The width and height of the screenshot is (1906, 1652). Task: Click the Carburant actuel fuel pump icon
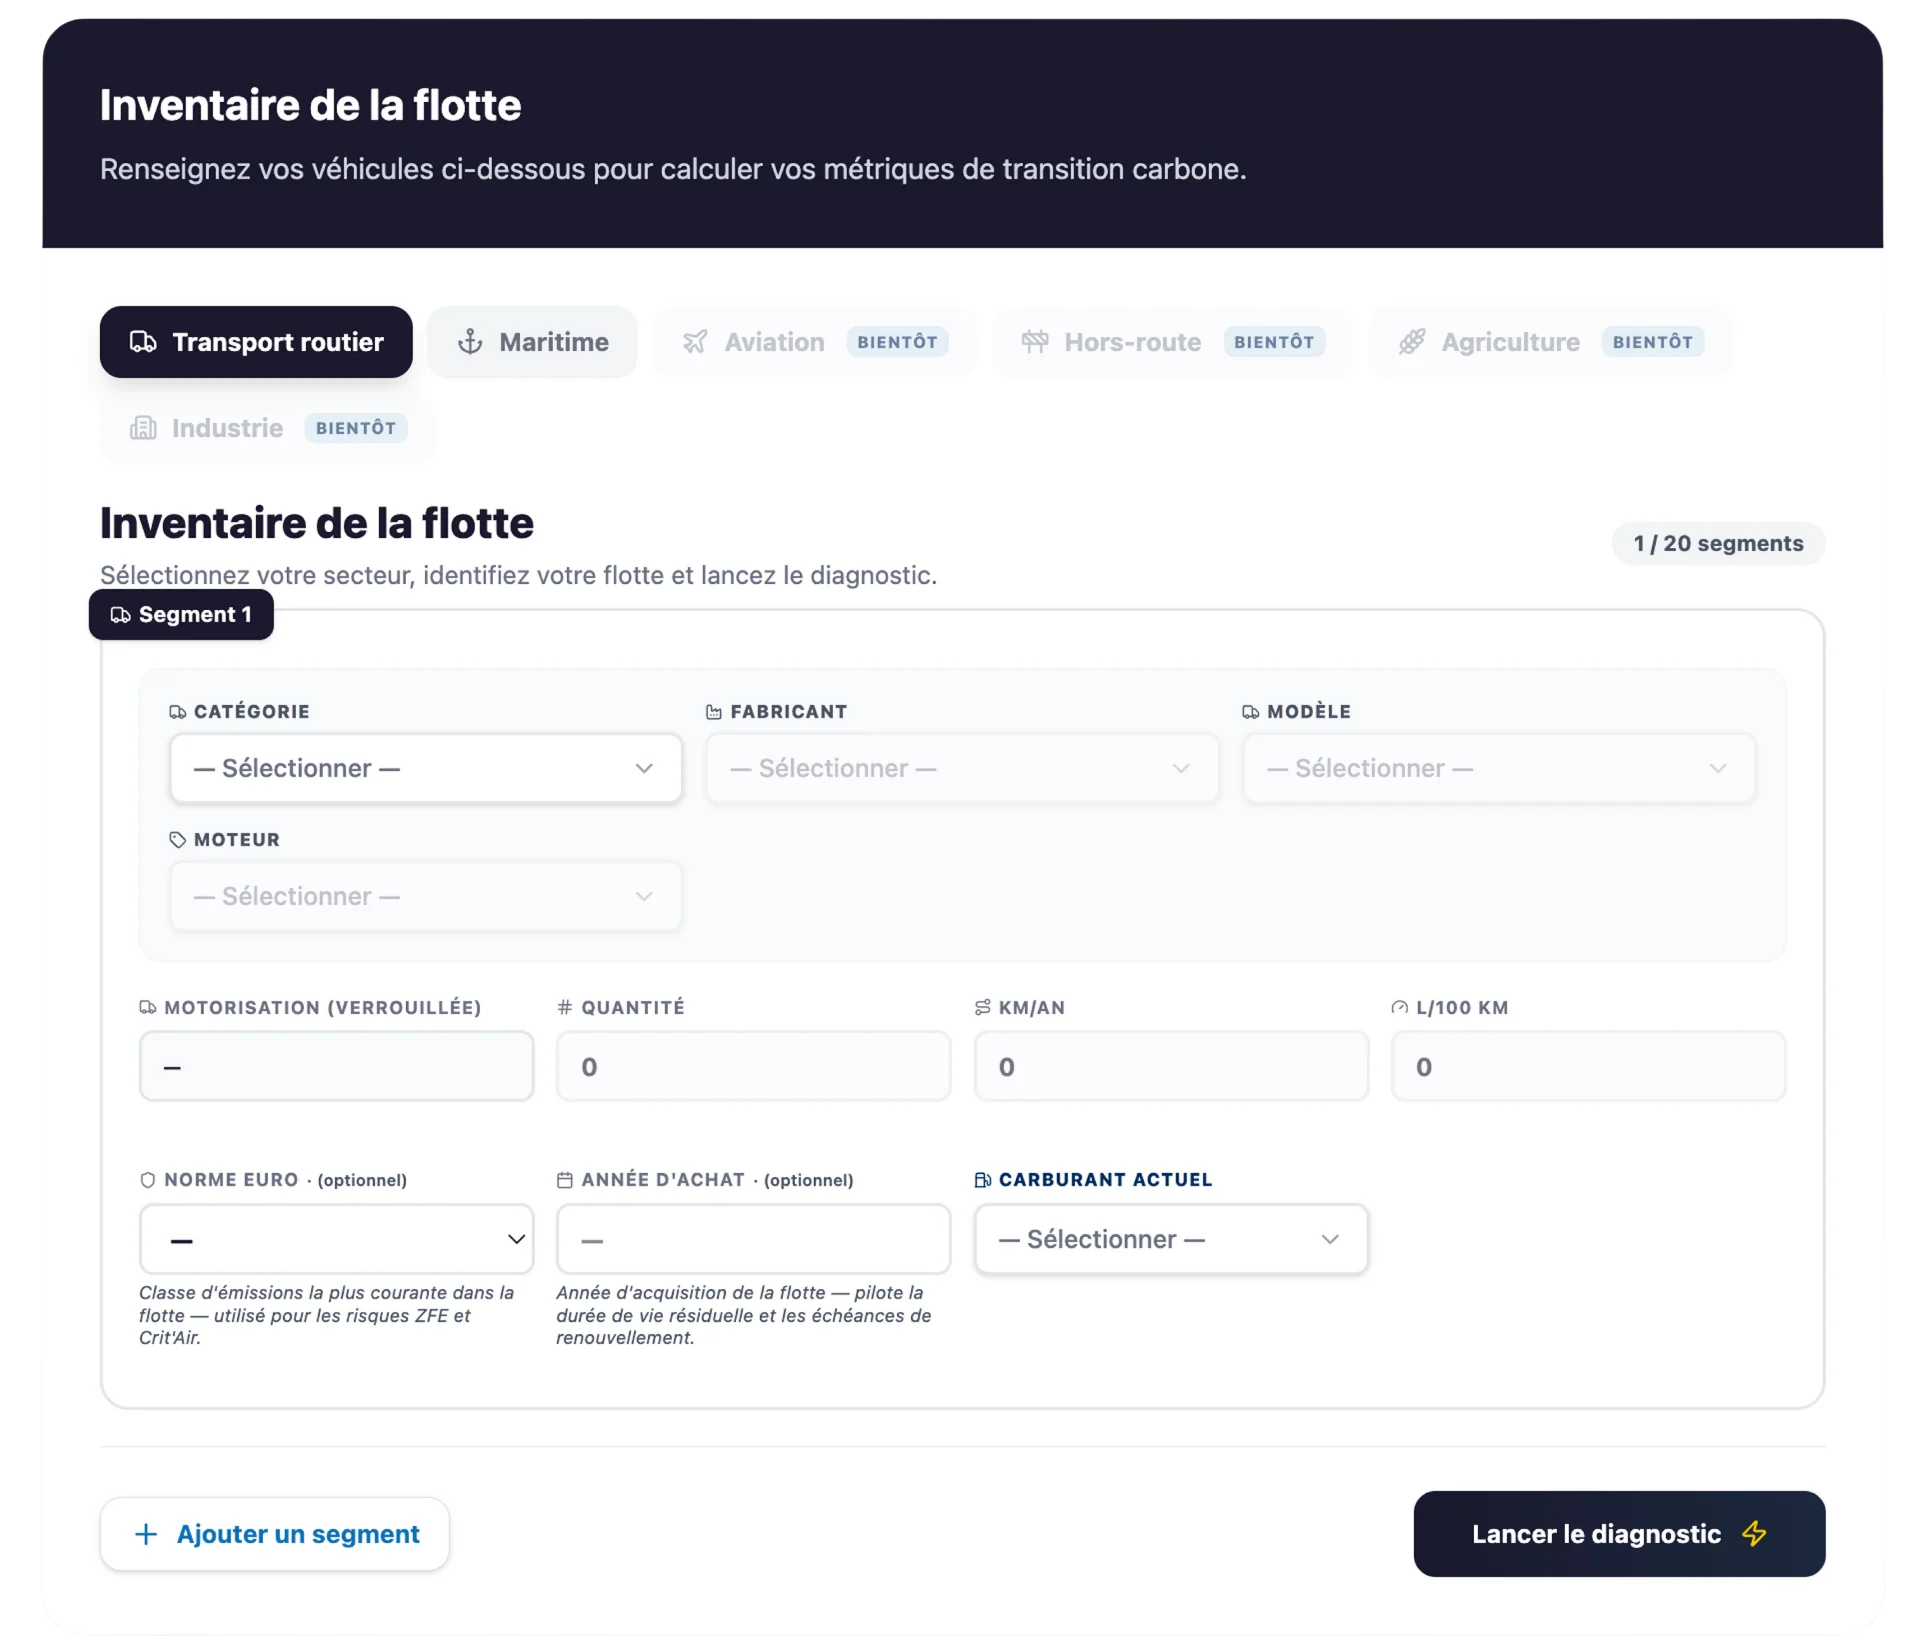tap(982, 1180)
